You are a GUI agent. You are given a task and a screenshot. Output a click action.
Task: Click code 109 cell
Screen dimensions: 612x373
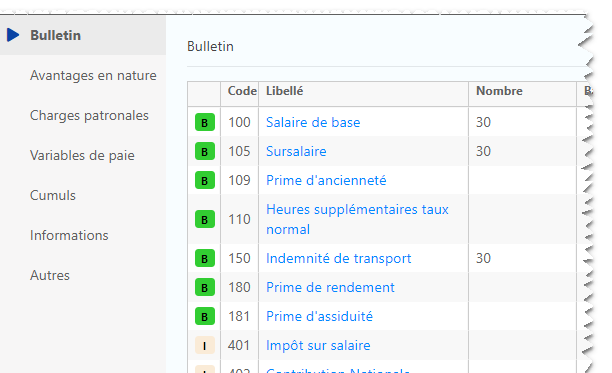[239, 180]
